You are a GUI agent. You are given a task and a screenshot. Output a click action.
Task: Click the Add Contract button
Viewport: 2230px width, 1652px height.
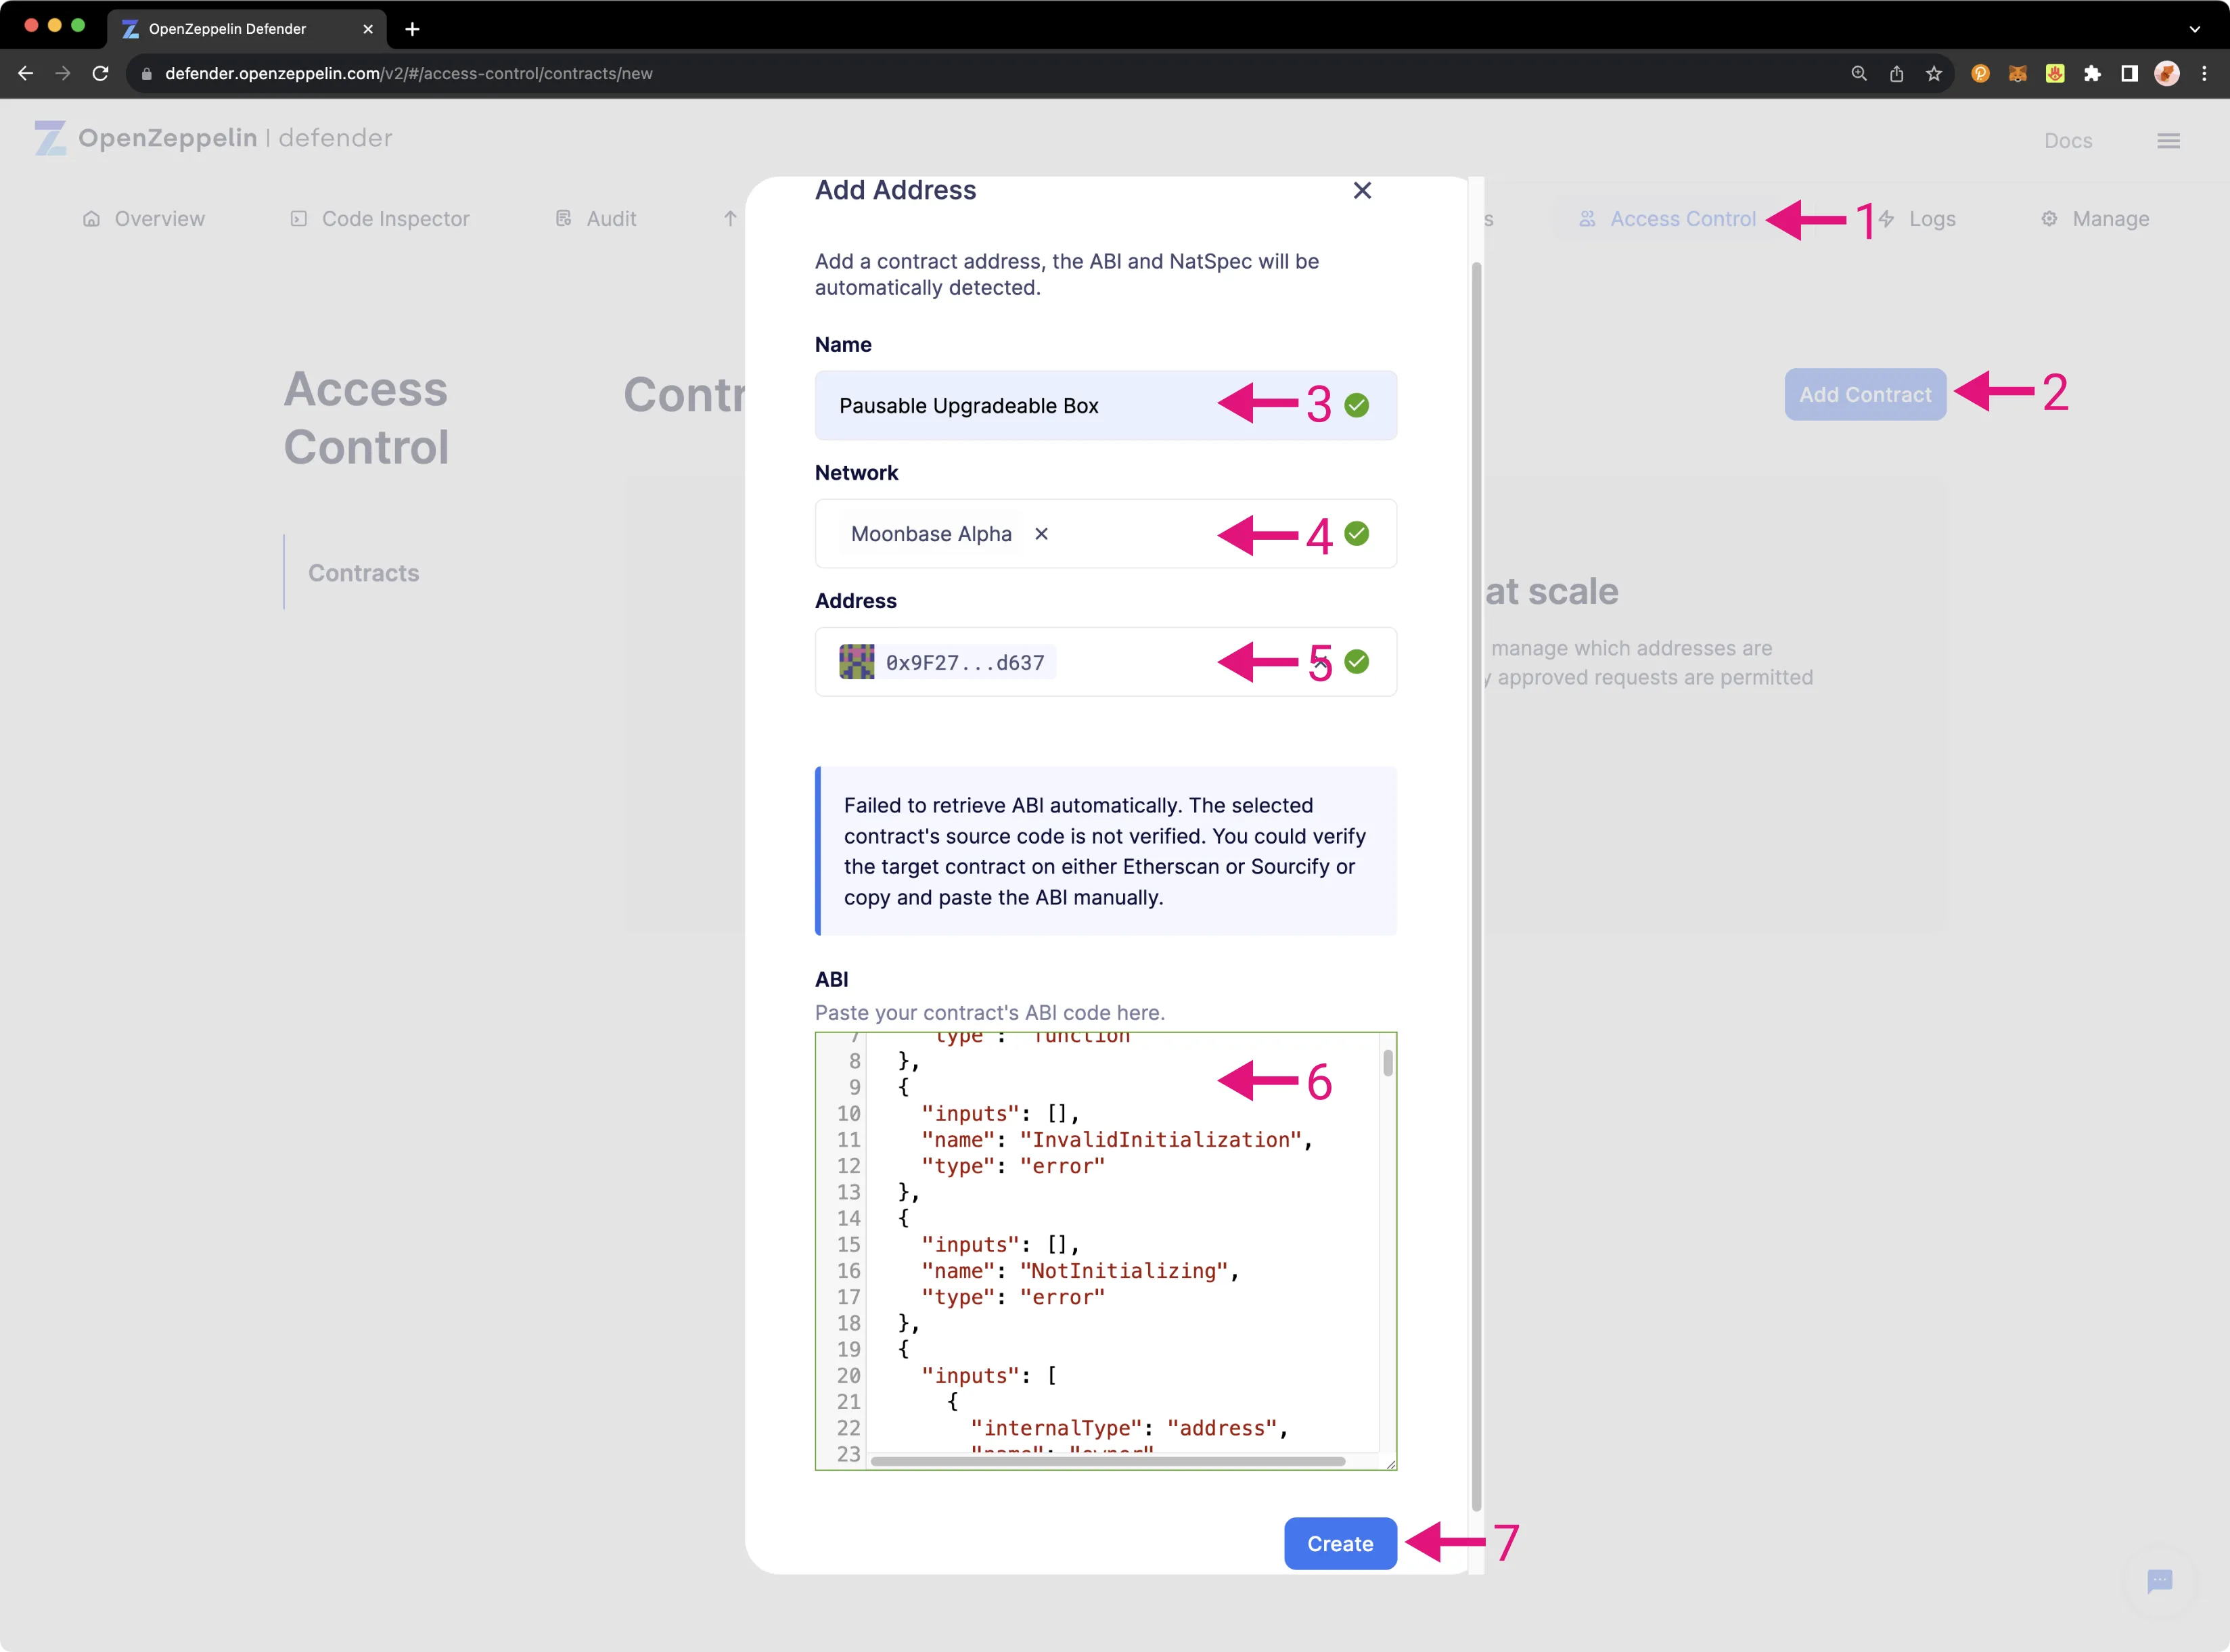pyautogui.click(x=1865, y=392)
